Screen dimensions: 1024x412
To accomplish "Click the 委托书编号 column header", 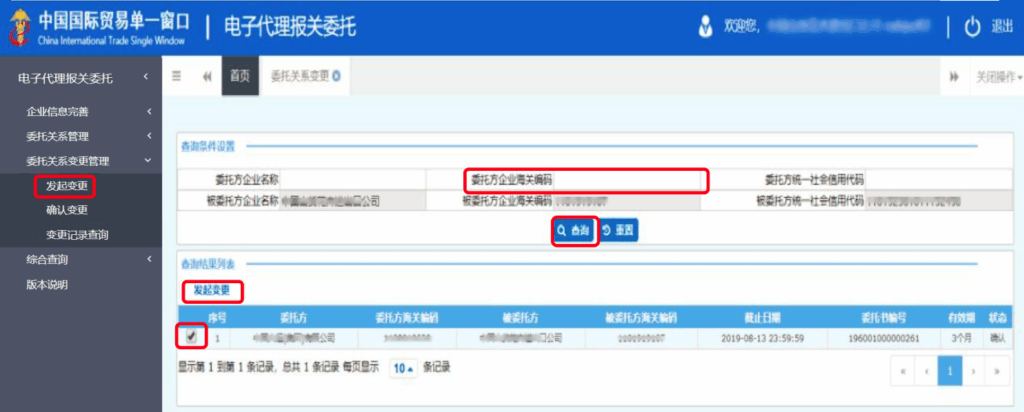I will coord(884,317).
